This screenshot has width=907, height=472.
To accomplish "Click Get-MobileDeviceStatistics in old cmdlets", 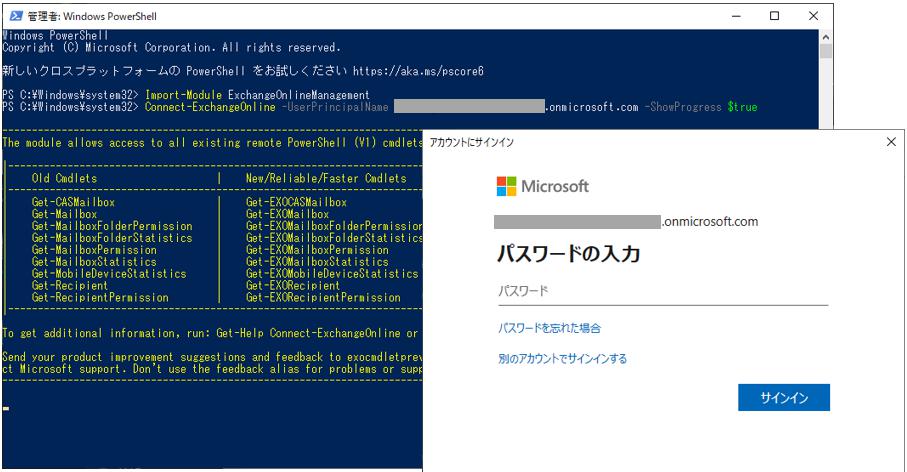I will 109,274.
